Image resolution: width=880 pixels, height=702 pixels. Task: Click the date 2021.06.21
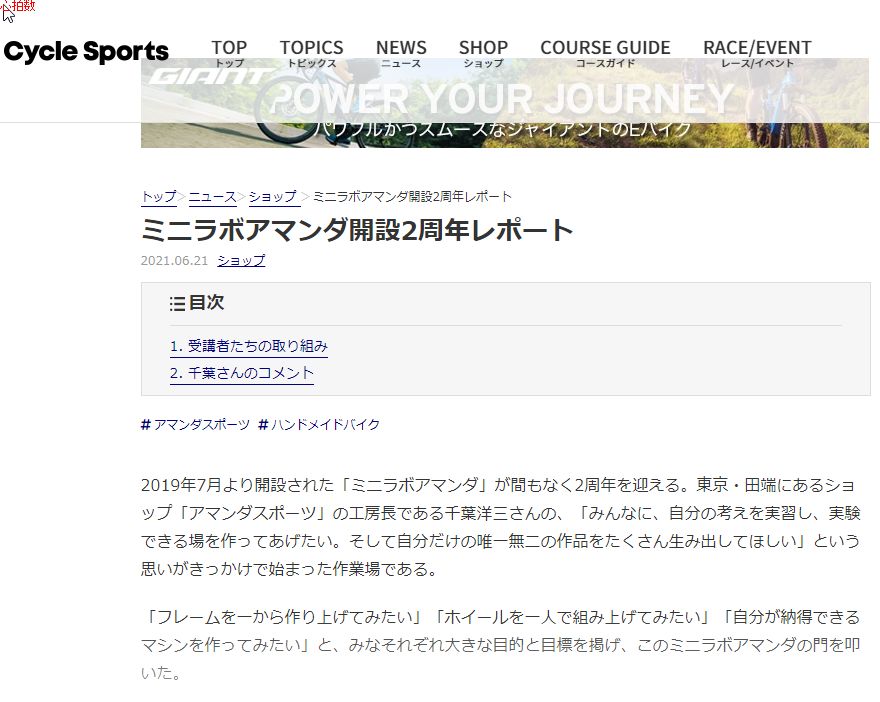point(174,261)
